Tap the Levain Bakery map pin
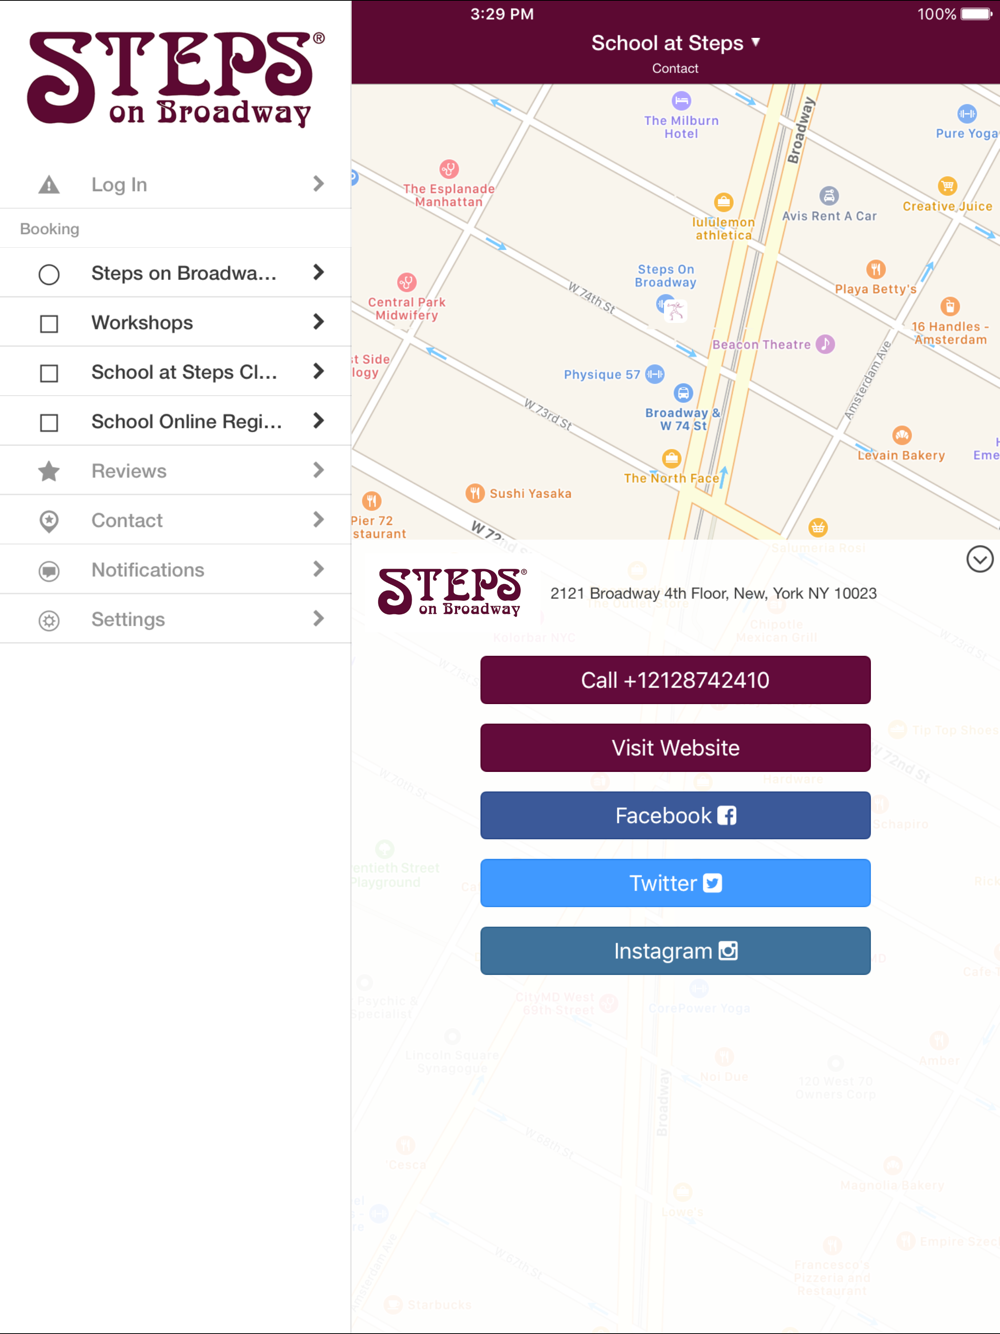Viewport: 1000px width, 1334px height. click(902, 435)
